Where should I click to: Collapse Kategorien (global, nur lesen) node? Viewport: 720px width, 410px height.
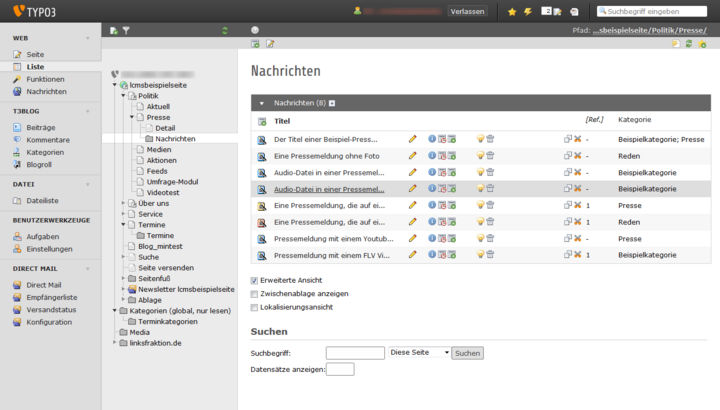(115, 310)
